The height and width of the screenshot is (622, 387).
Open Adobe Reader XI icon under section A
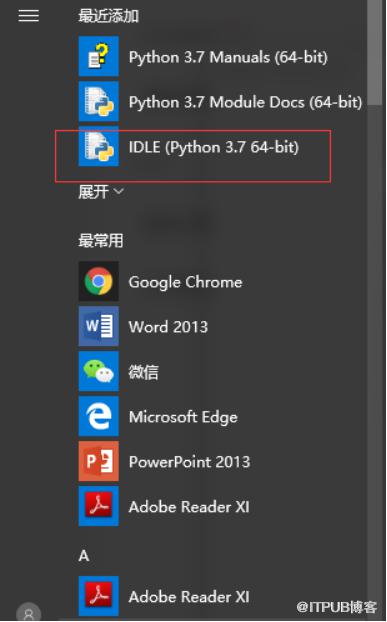point(98,596)
